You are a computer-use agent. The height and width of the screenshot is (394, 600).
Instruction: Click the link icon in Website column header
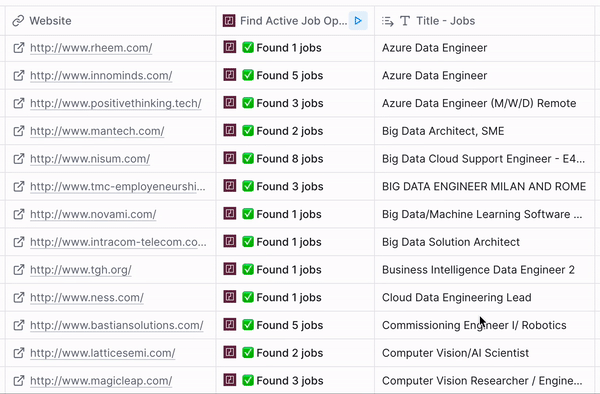click(x=18, y=21)
